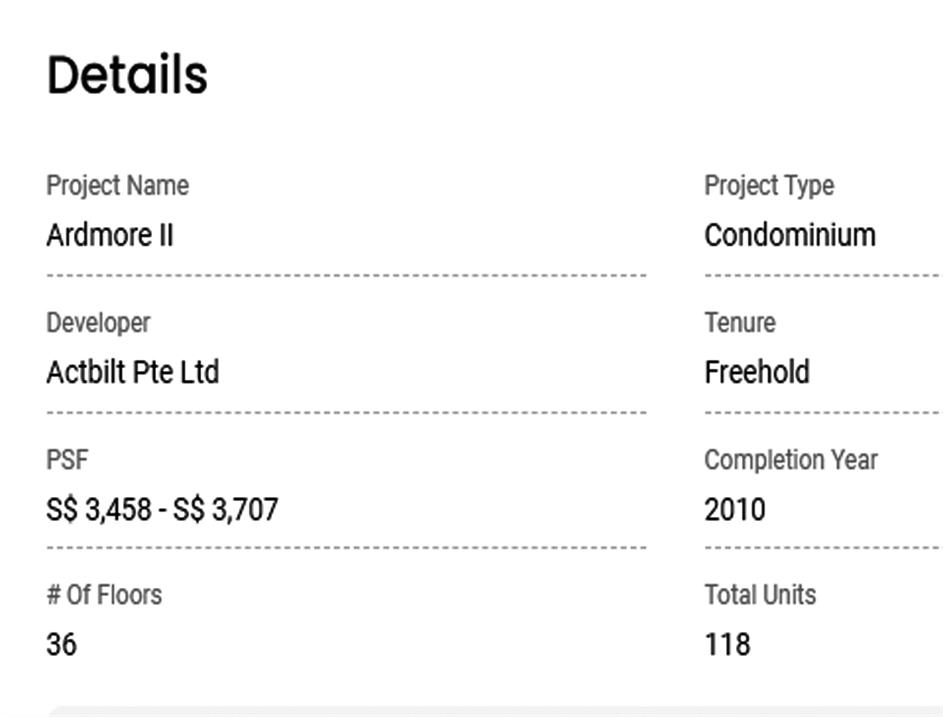The height and width of the screenshot is (717, 943).
Task: Click dashed divider below PSF price range
Action: (x=346, y=548)
